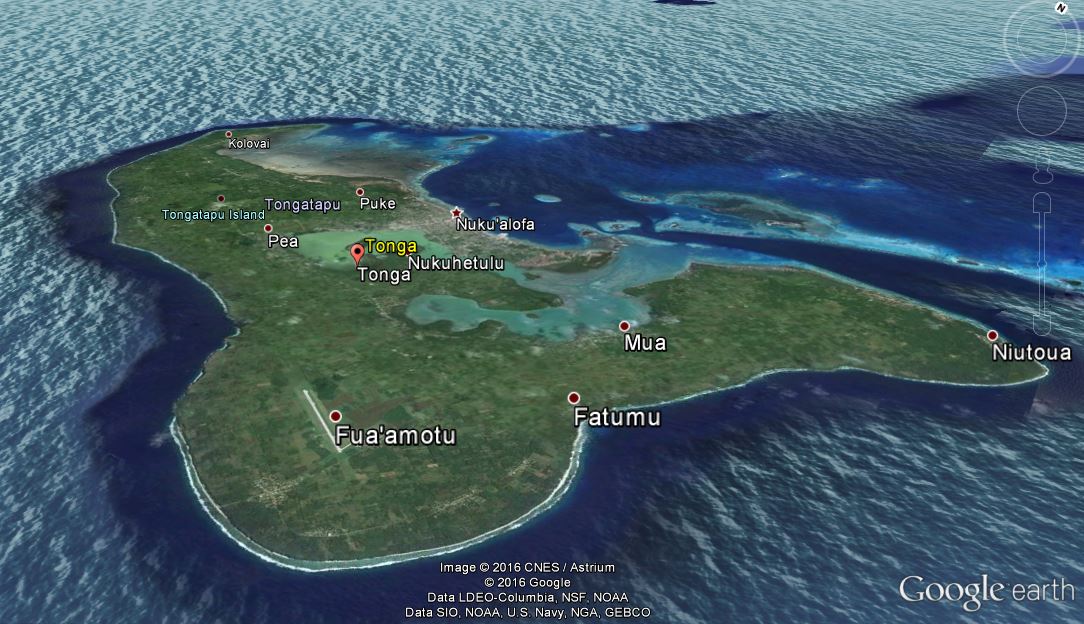Image resolution: width=1084 pixels, height=624 pixels.
Task: Click the North compass indicator
Action: (x=1061, y=8)
